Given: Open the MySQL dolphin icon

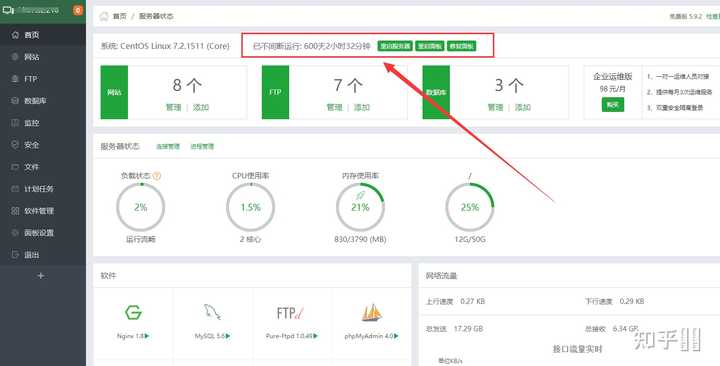Looking at the screenshot, I should 212,312.
